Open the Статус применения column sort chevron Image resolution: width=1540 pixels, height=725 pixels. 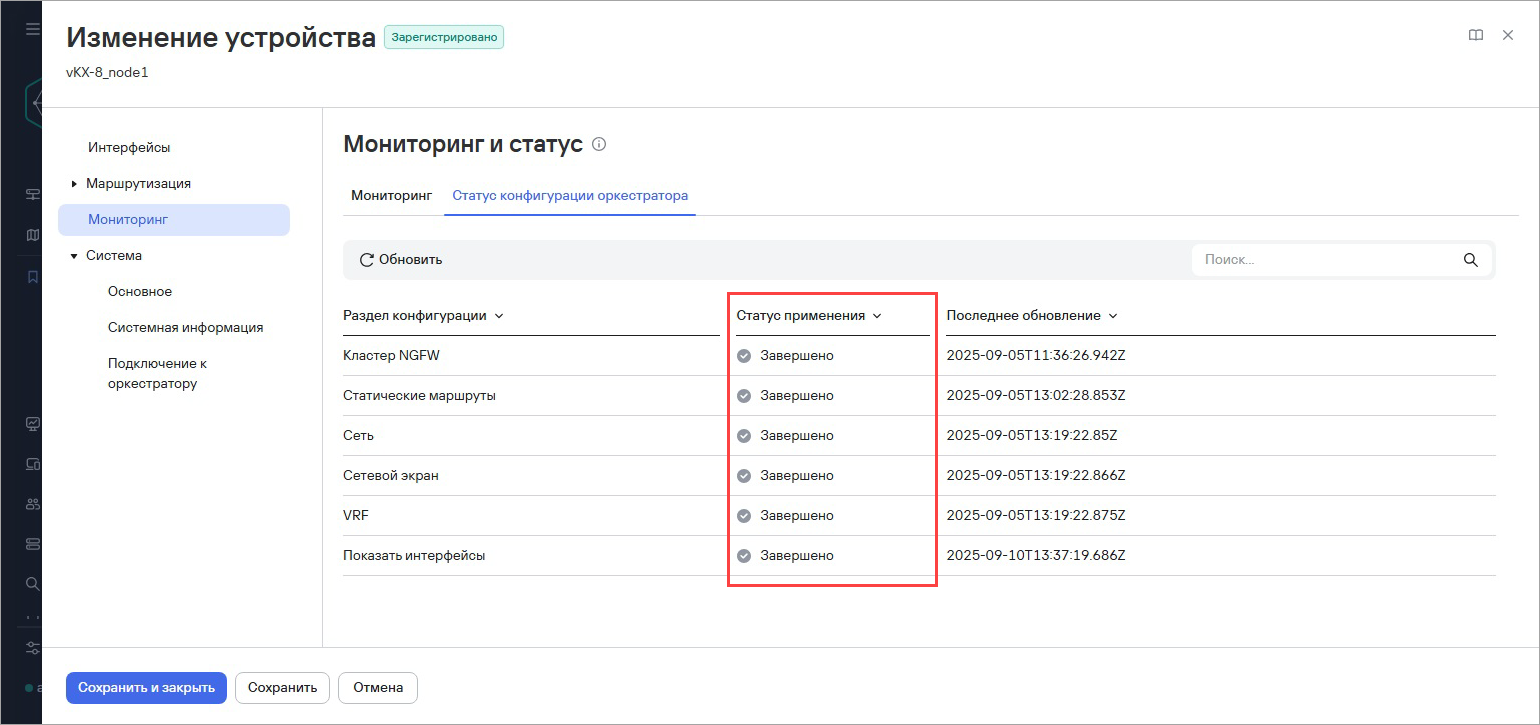tap(877, 316)
